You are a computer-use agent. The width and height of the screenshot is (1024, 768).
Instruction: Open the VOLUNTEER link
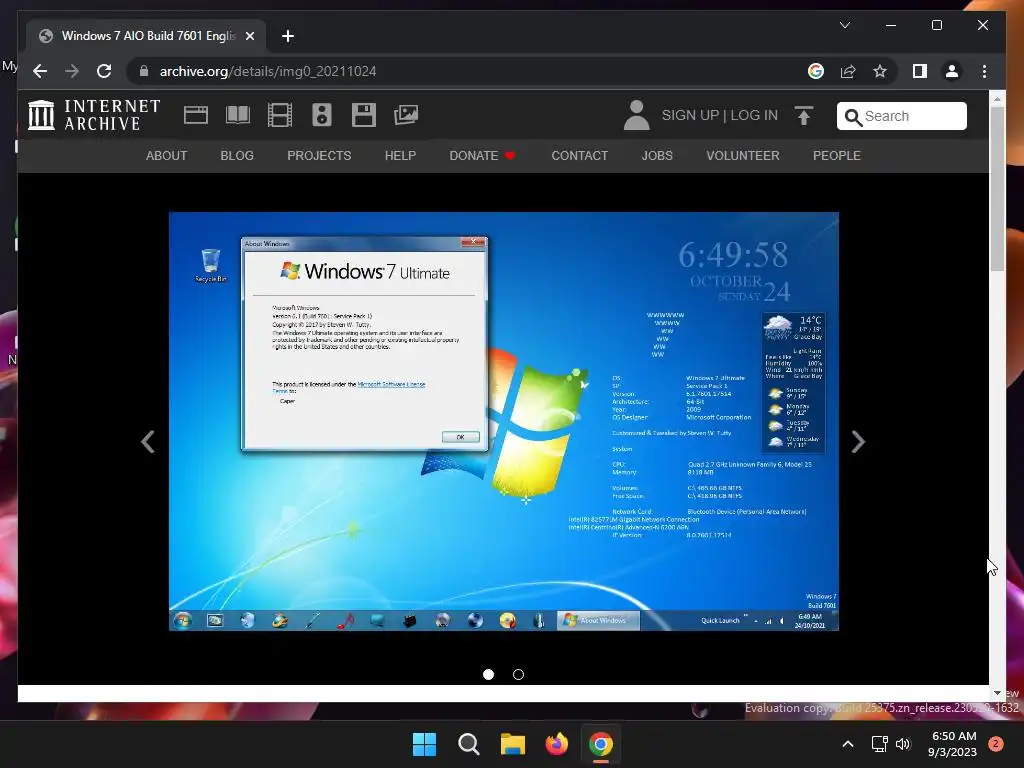tap(743, 155)
